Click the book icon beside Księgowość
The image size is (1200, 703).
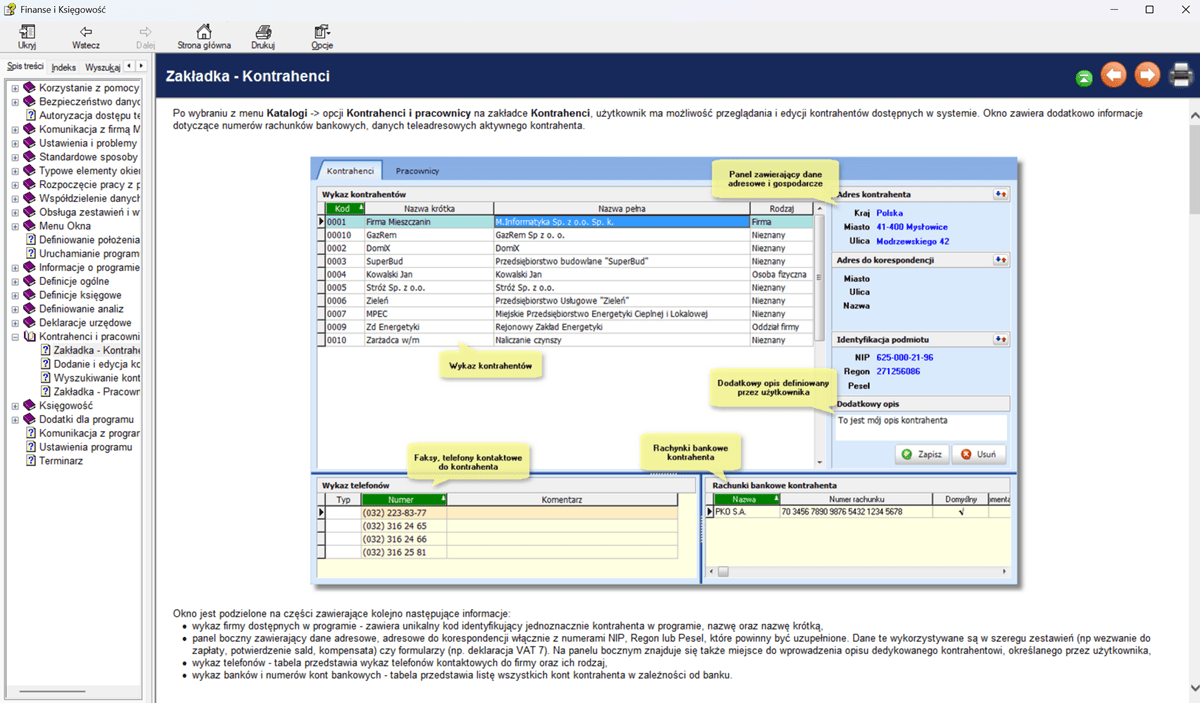30,406
